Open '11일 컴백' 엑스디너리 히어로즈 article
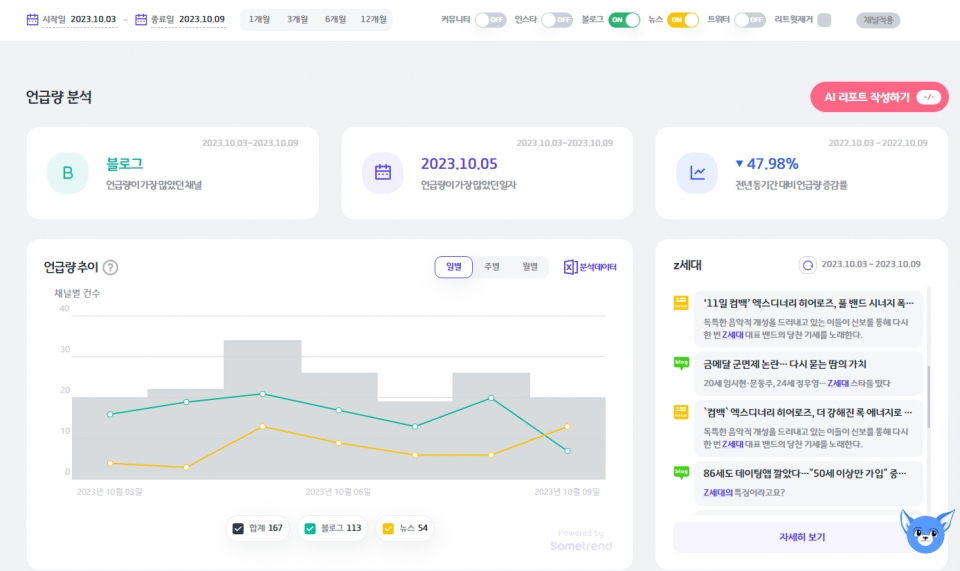 click(808, 319)
